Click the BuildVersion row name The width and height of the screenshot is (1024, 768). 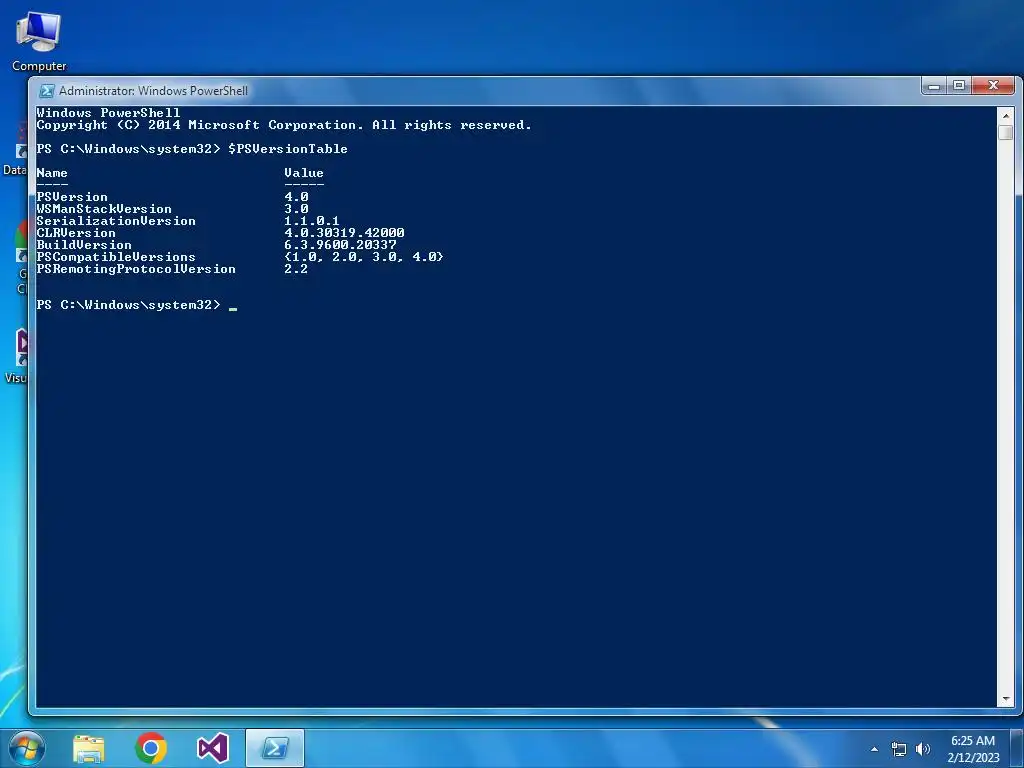84,245
